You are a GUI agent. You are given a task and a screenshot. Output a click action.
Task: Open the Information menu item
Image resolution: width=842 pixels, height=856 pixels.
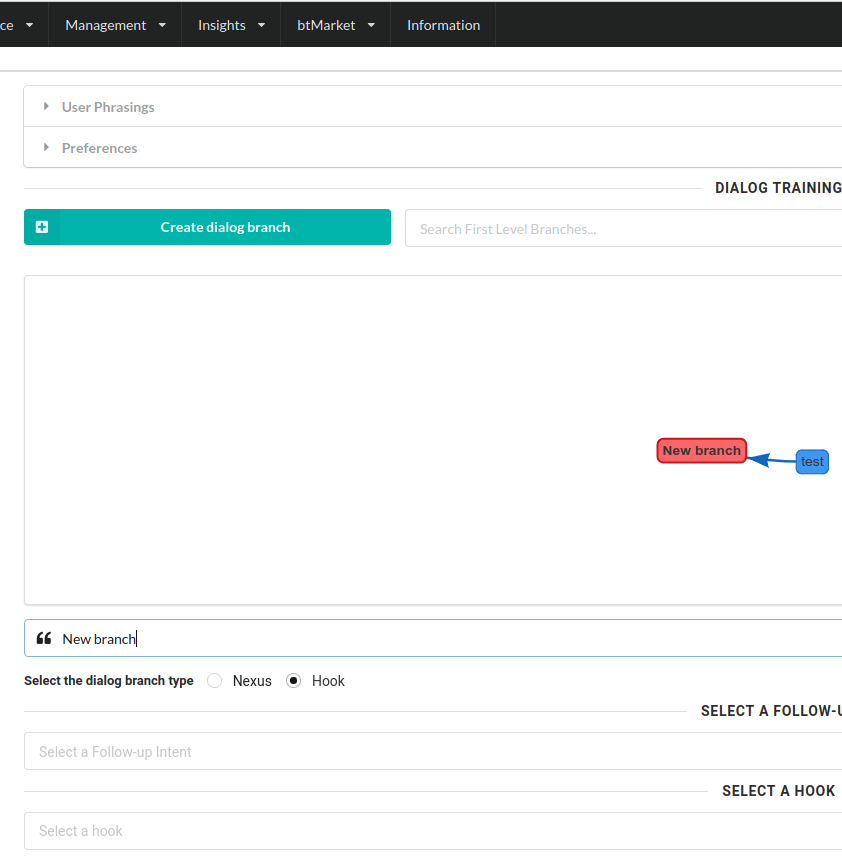point(443,25)
